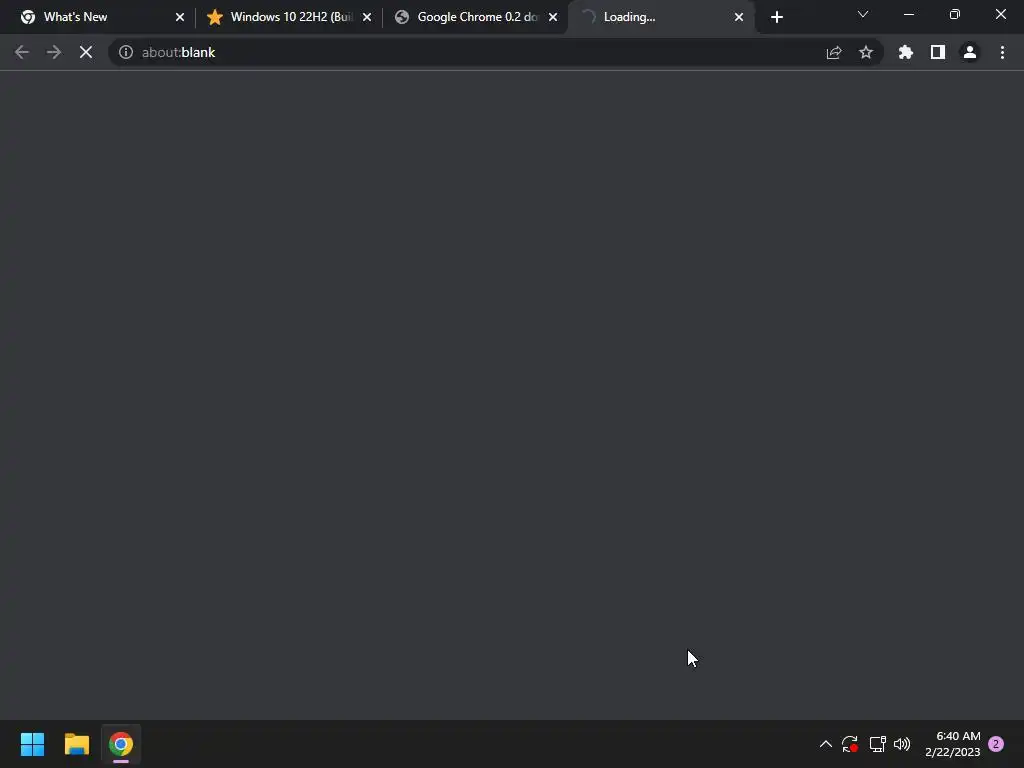This screenshot has width=1024, height=768.
Task: View site information icon in address bar
Action: pos(125,52)
